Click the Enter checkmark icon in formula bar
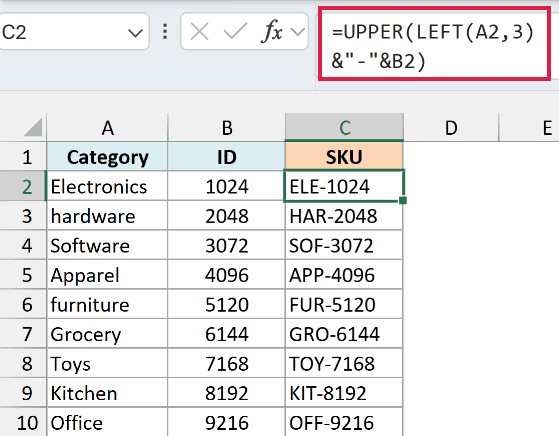559x436 pixels. (x=235, y=32)
